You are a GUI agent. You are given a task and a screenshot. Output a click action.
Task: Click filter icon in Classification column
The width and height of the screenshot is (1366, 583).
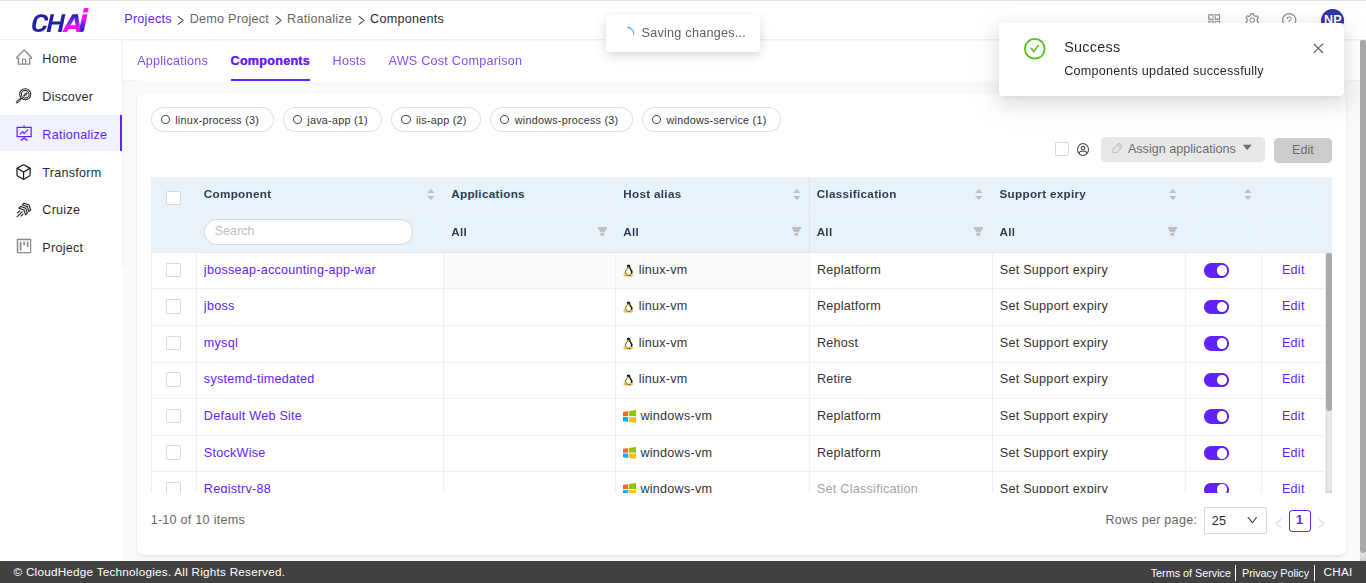coord(978,232)
